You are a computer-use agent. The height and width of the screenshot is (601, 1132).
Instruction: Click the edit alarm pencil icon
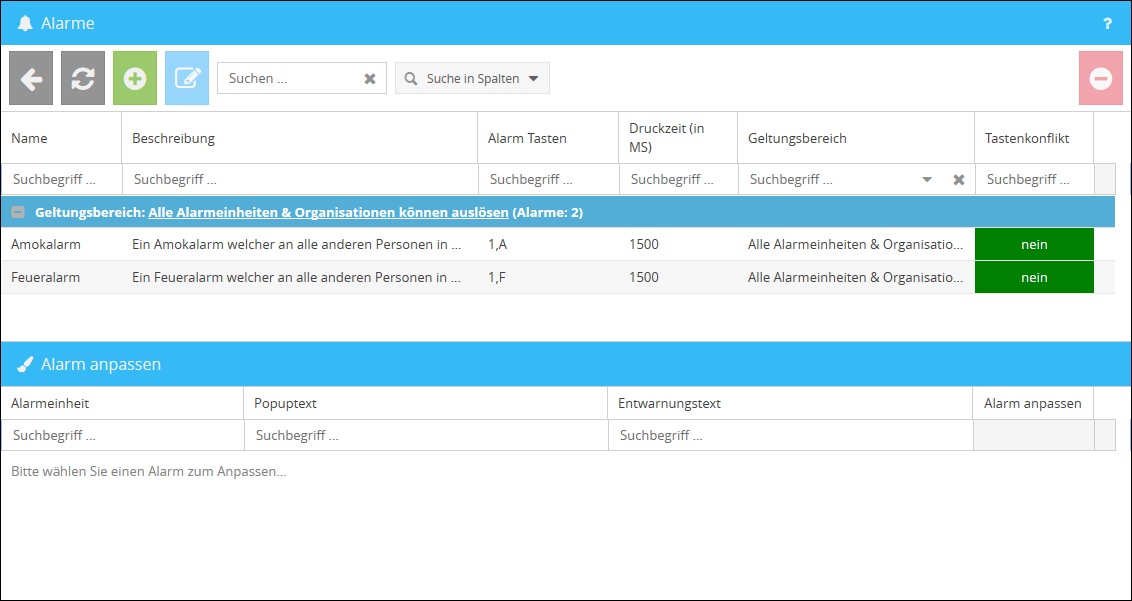187,78
